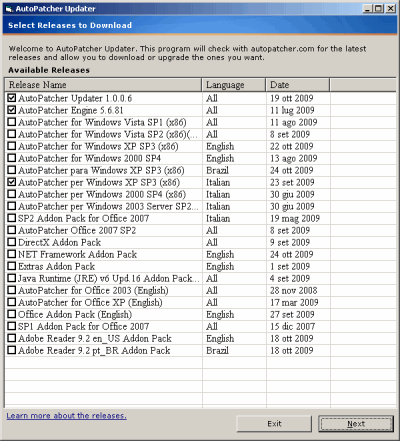This screenshot has width=400, height=441.
Task: Click the '15 dic 2007' date cell
Action: coord(292,326)
